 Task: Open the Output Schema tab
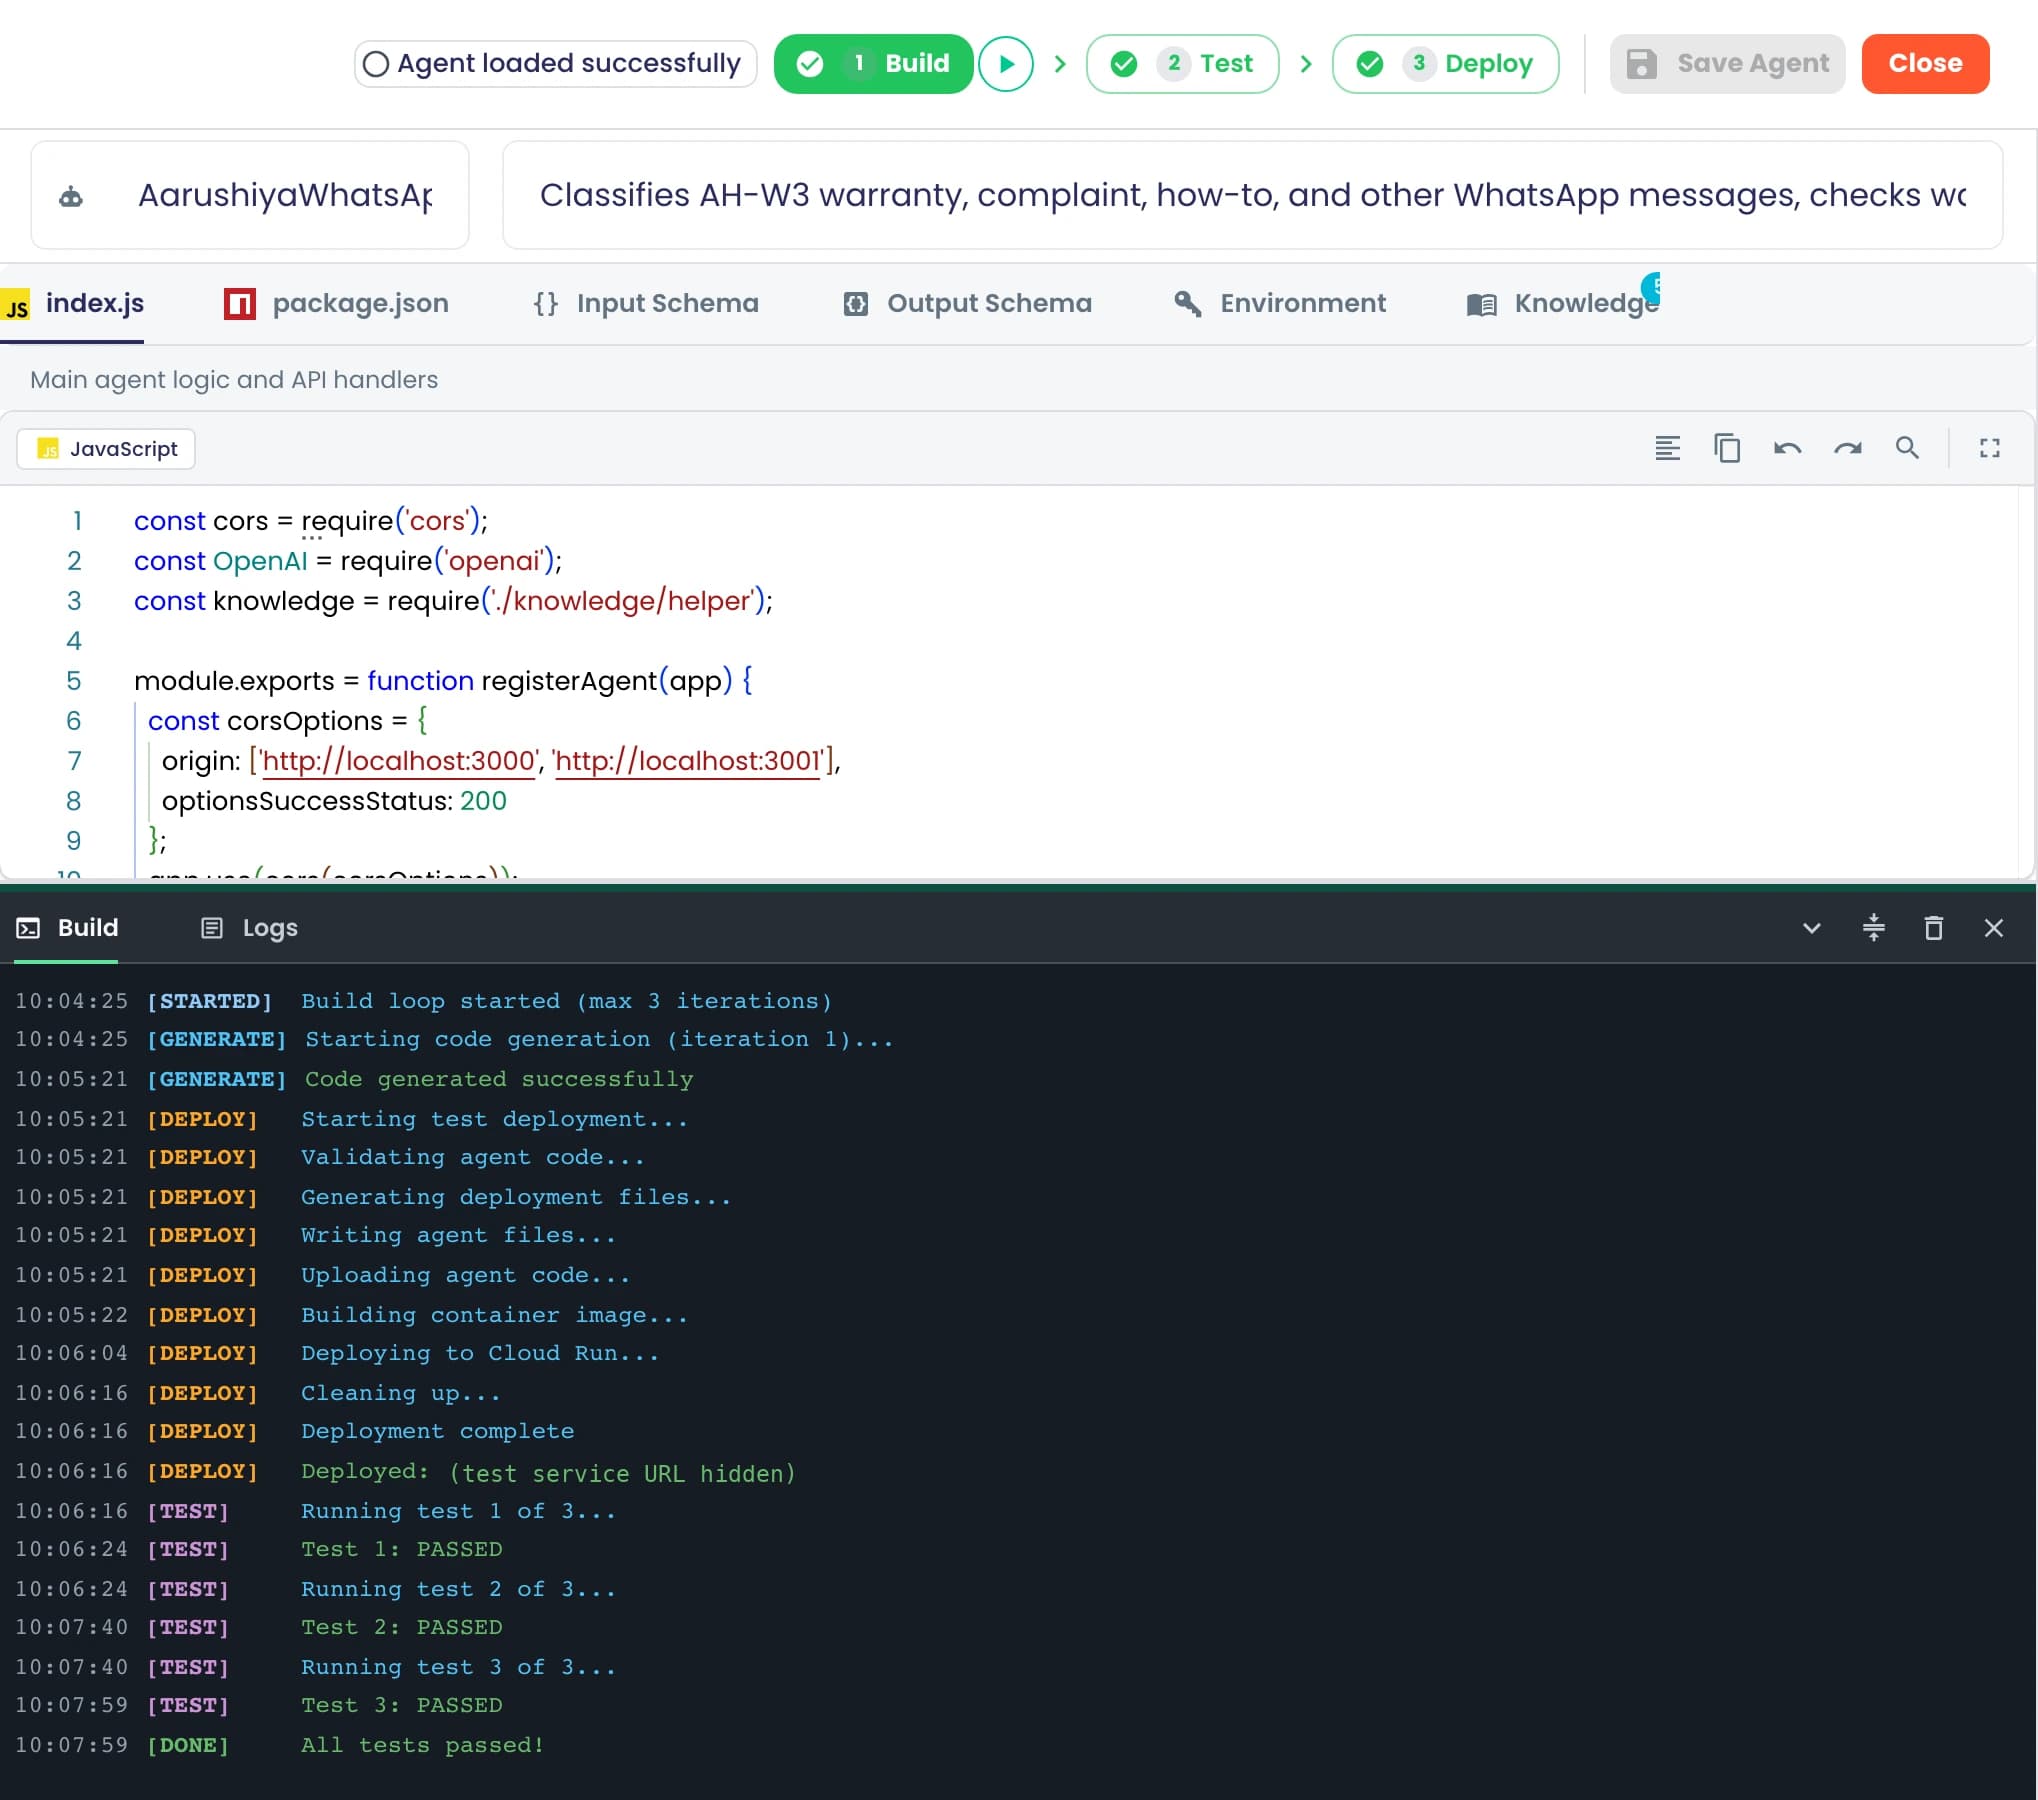(x=968, y=303)
